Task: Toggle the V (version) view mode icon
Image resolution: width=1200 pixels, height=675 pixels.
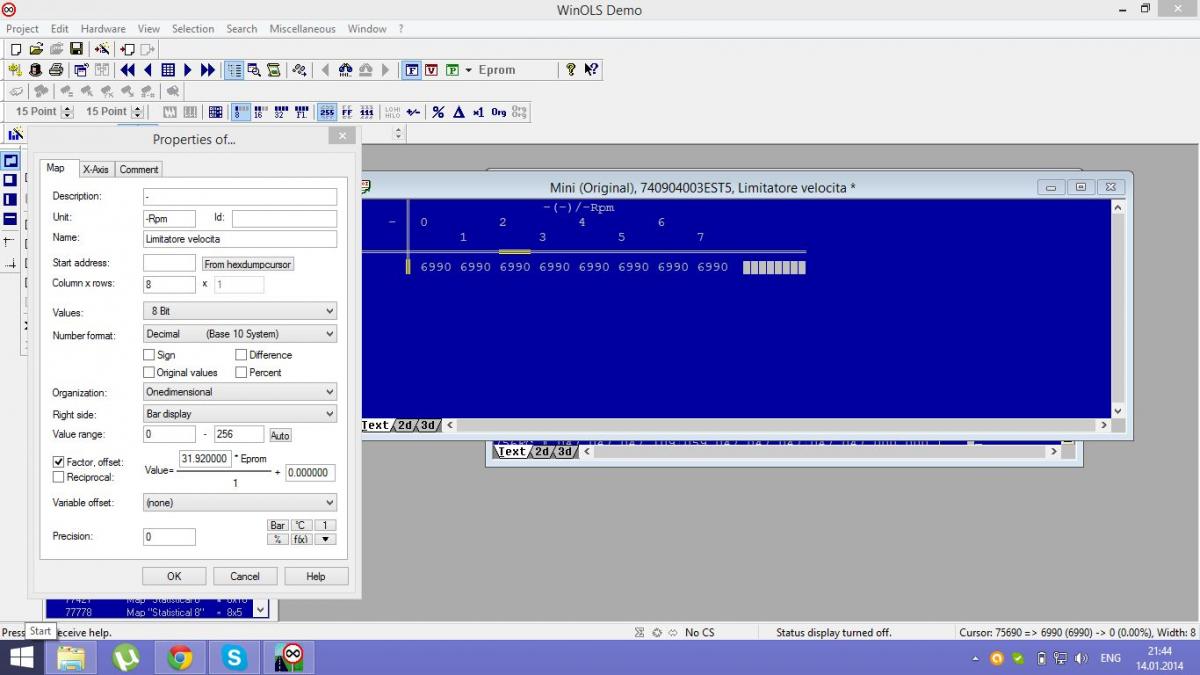Action: coord(431,70)
